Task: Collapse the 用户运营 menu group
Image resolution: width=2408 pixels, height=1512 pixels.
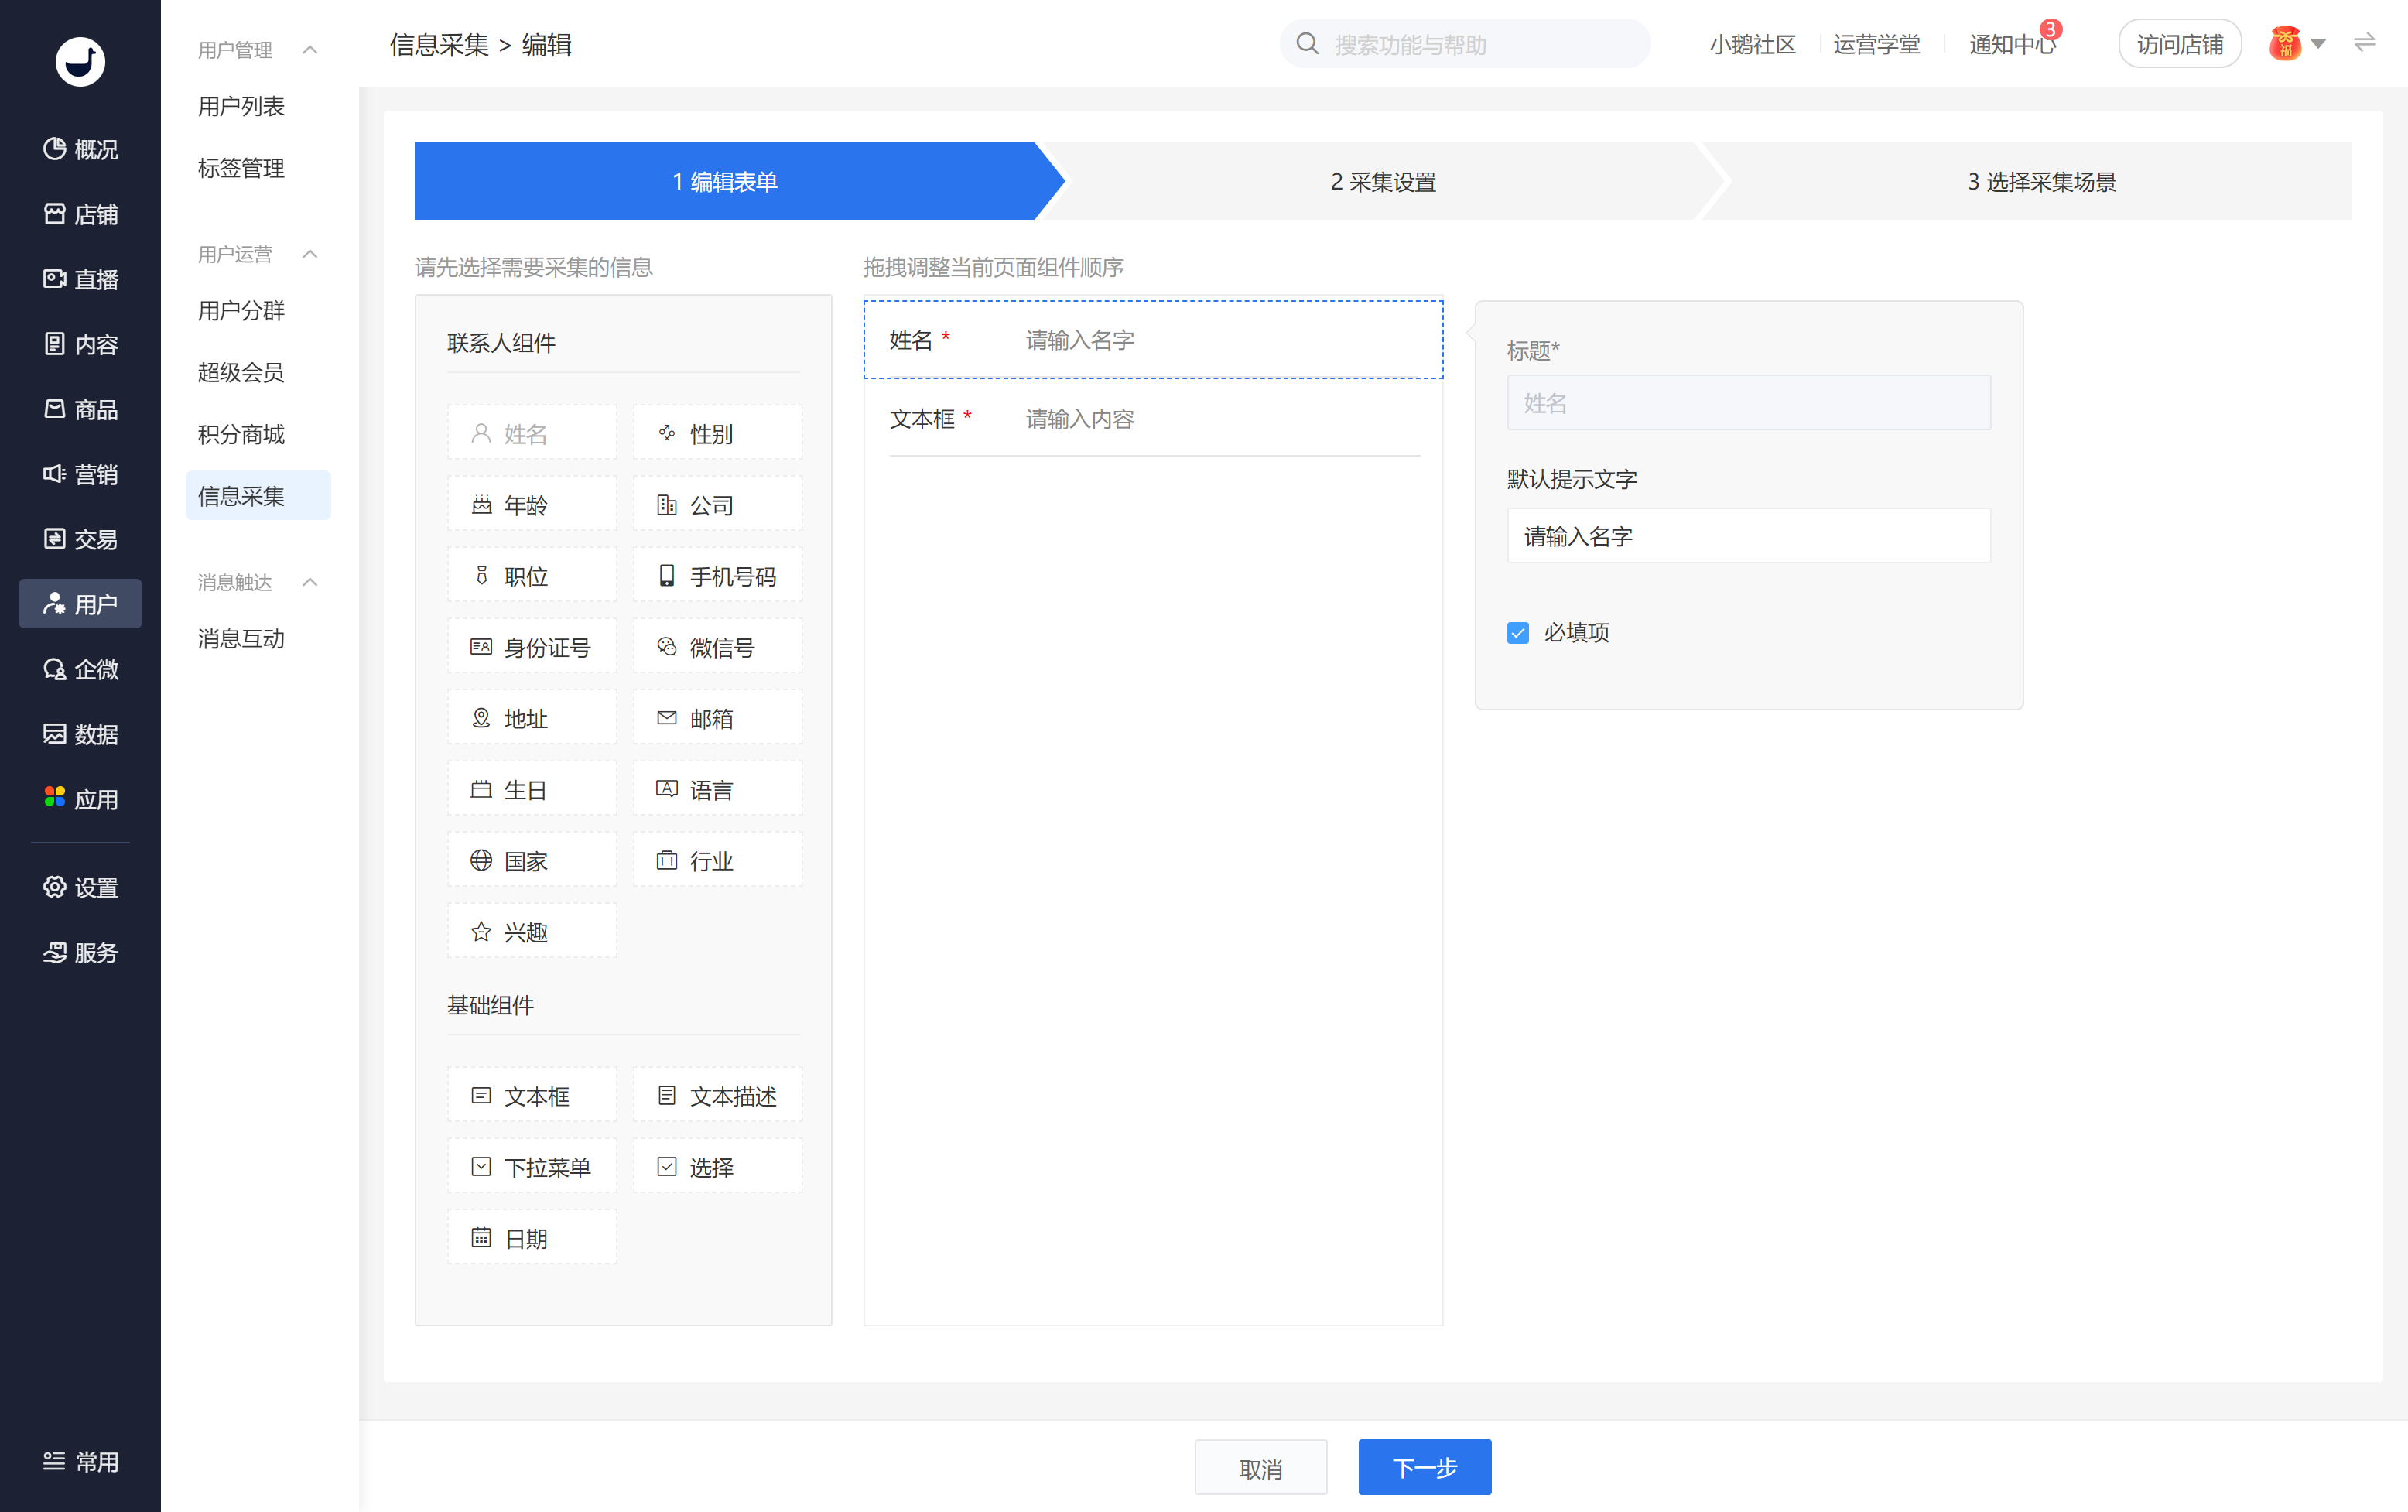Action: [310, 254]
